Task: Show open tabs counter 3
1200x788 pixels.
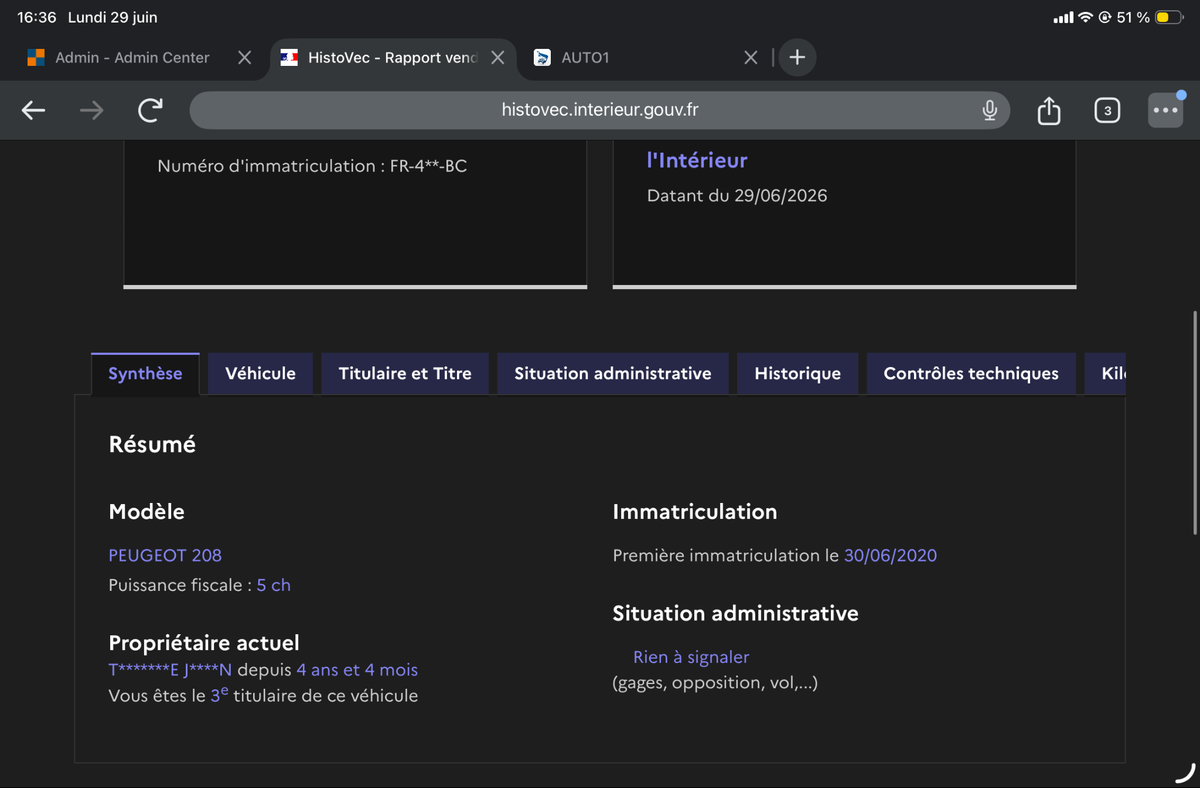Action: coord(1107,111)
